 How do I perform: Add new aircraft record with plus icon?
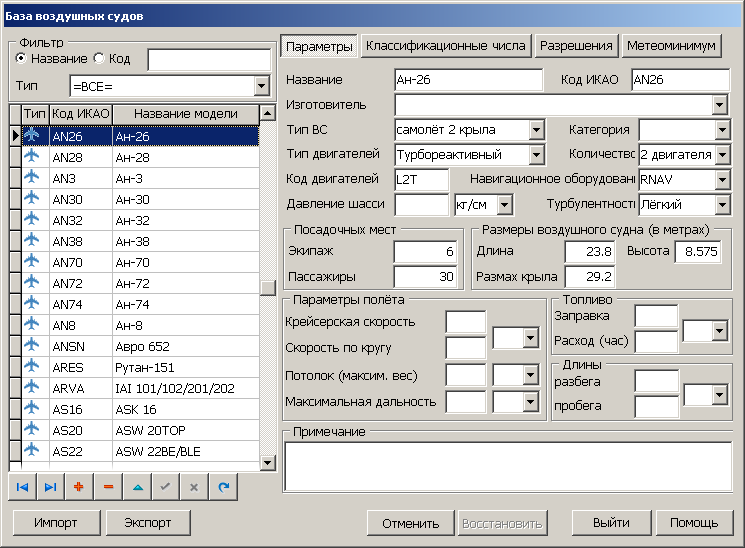pyautogui.click(x=79, y=487)
